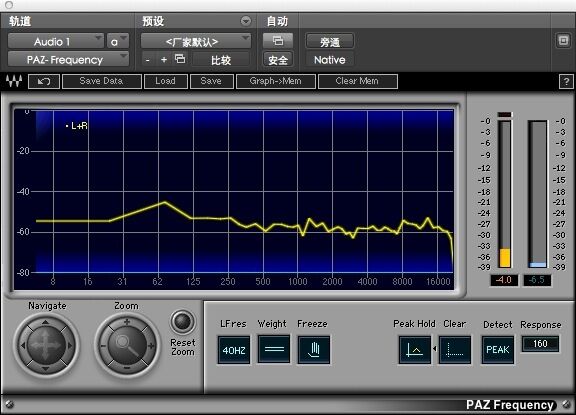Click the 自动 section header
The image size is (576, 415).
coord(277,21)
